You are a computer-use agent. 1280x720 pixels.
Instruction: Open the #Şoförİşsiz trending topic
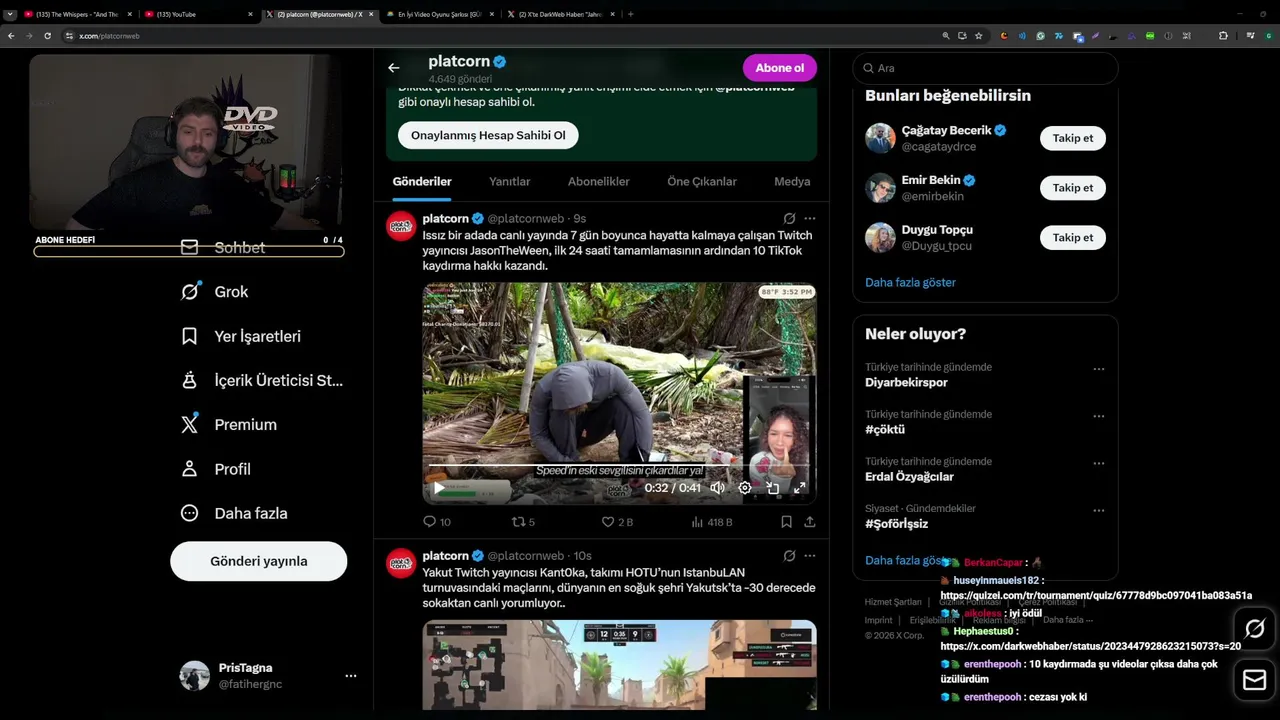896,524
